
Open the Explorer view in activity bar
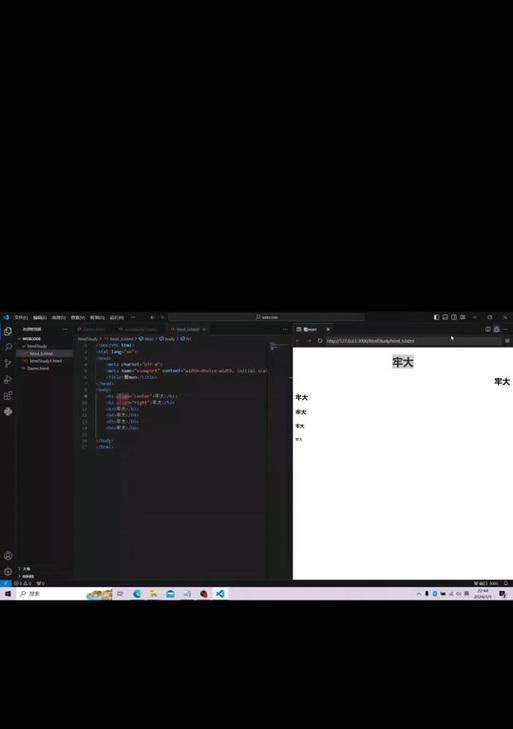[8, 331]
